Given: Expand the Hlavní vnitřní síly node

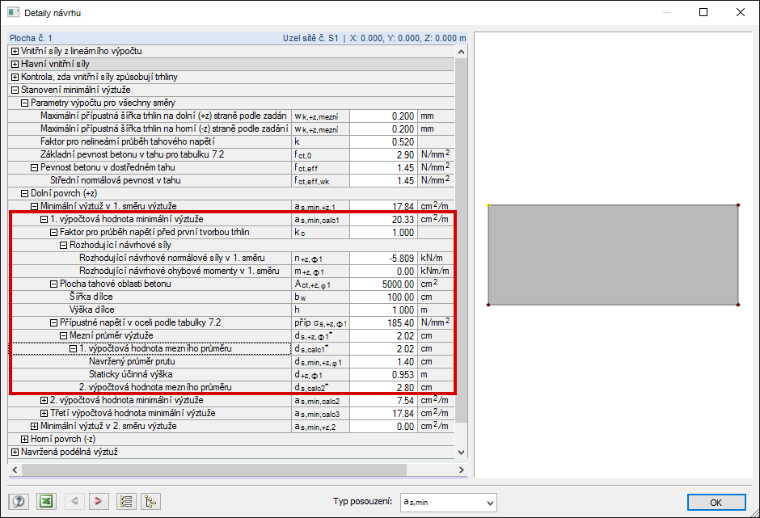Looking at the screenshot, I should click(x=15, y=64).
